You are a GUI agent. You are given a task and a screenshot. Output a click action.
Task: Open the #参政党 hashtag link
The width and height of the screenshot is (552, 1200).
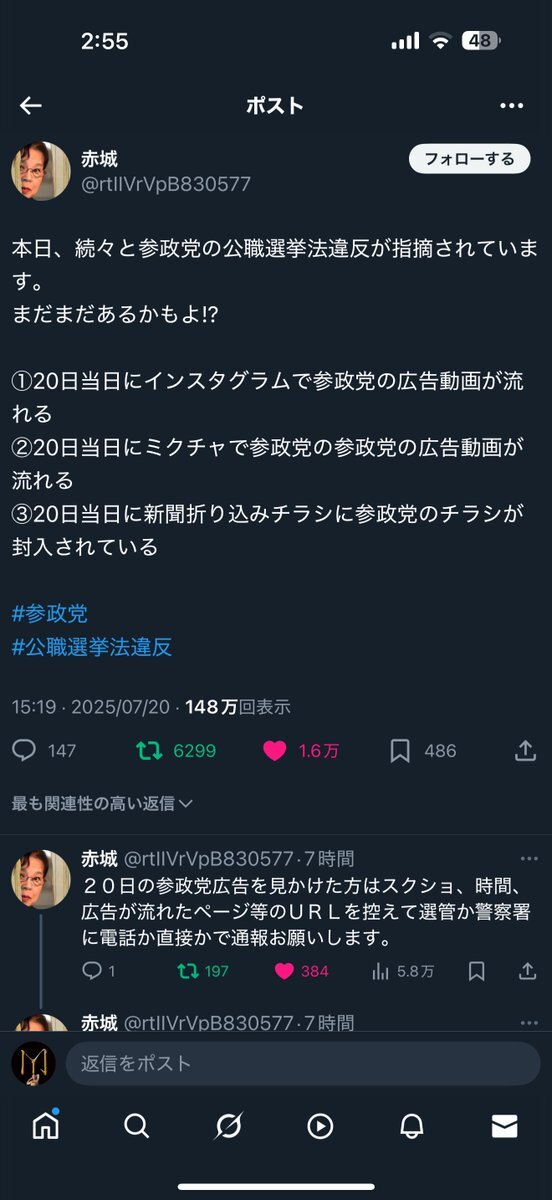pyautogui.click(x=50, y=613)
